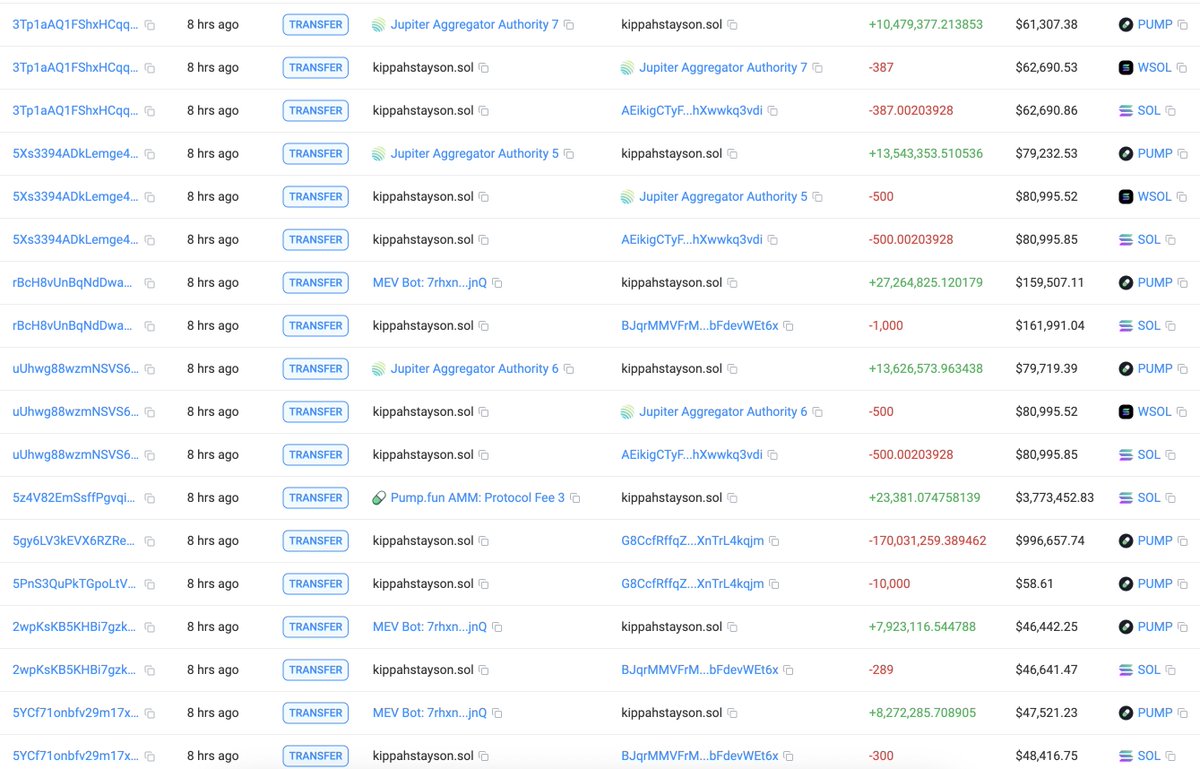
Task: Copy Jupiter Aggregator Authority 6 sender, +13,626,573.963438 row
Action: click(569, 369)
